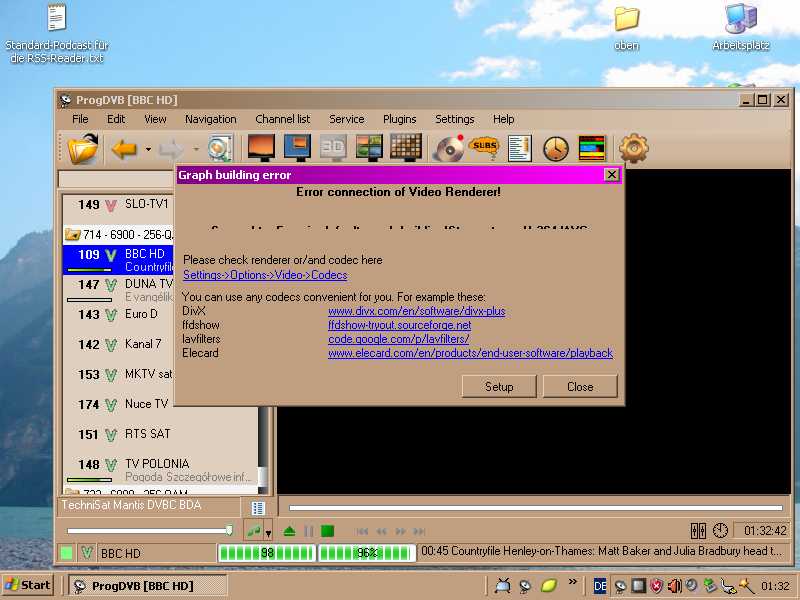This screenshot has width=800, height=600.
Task: Click the open file folder toolbar icon
Action: tap(84, 149)
